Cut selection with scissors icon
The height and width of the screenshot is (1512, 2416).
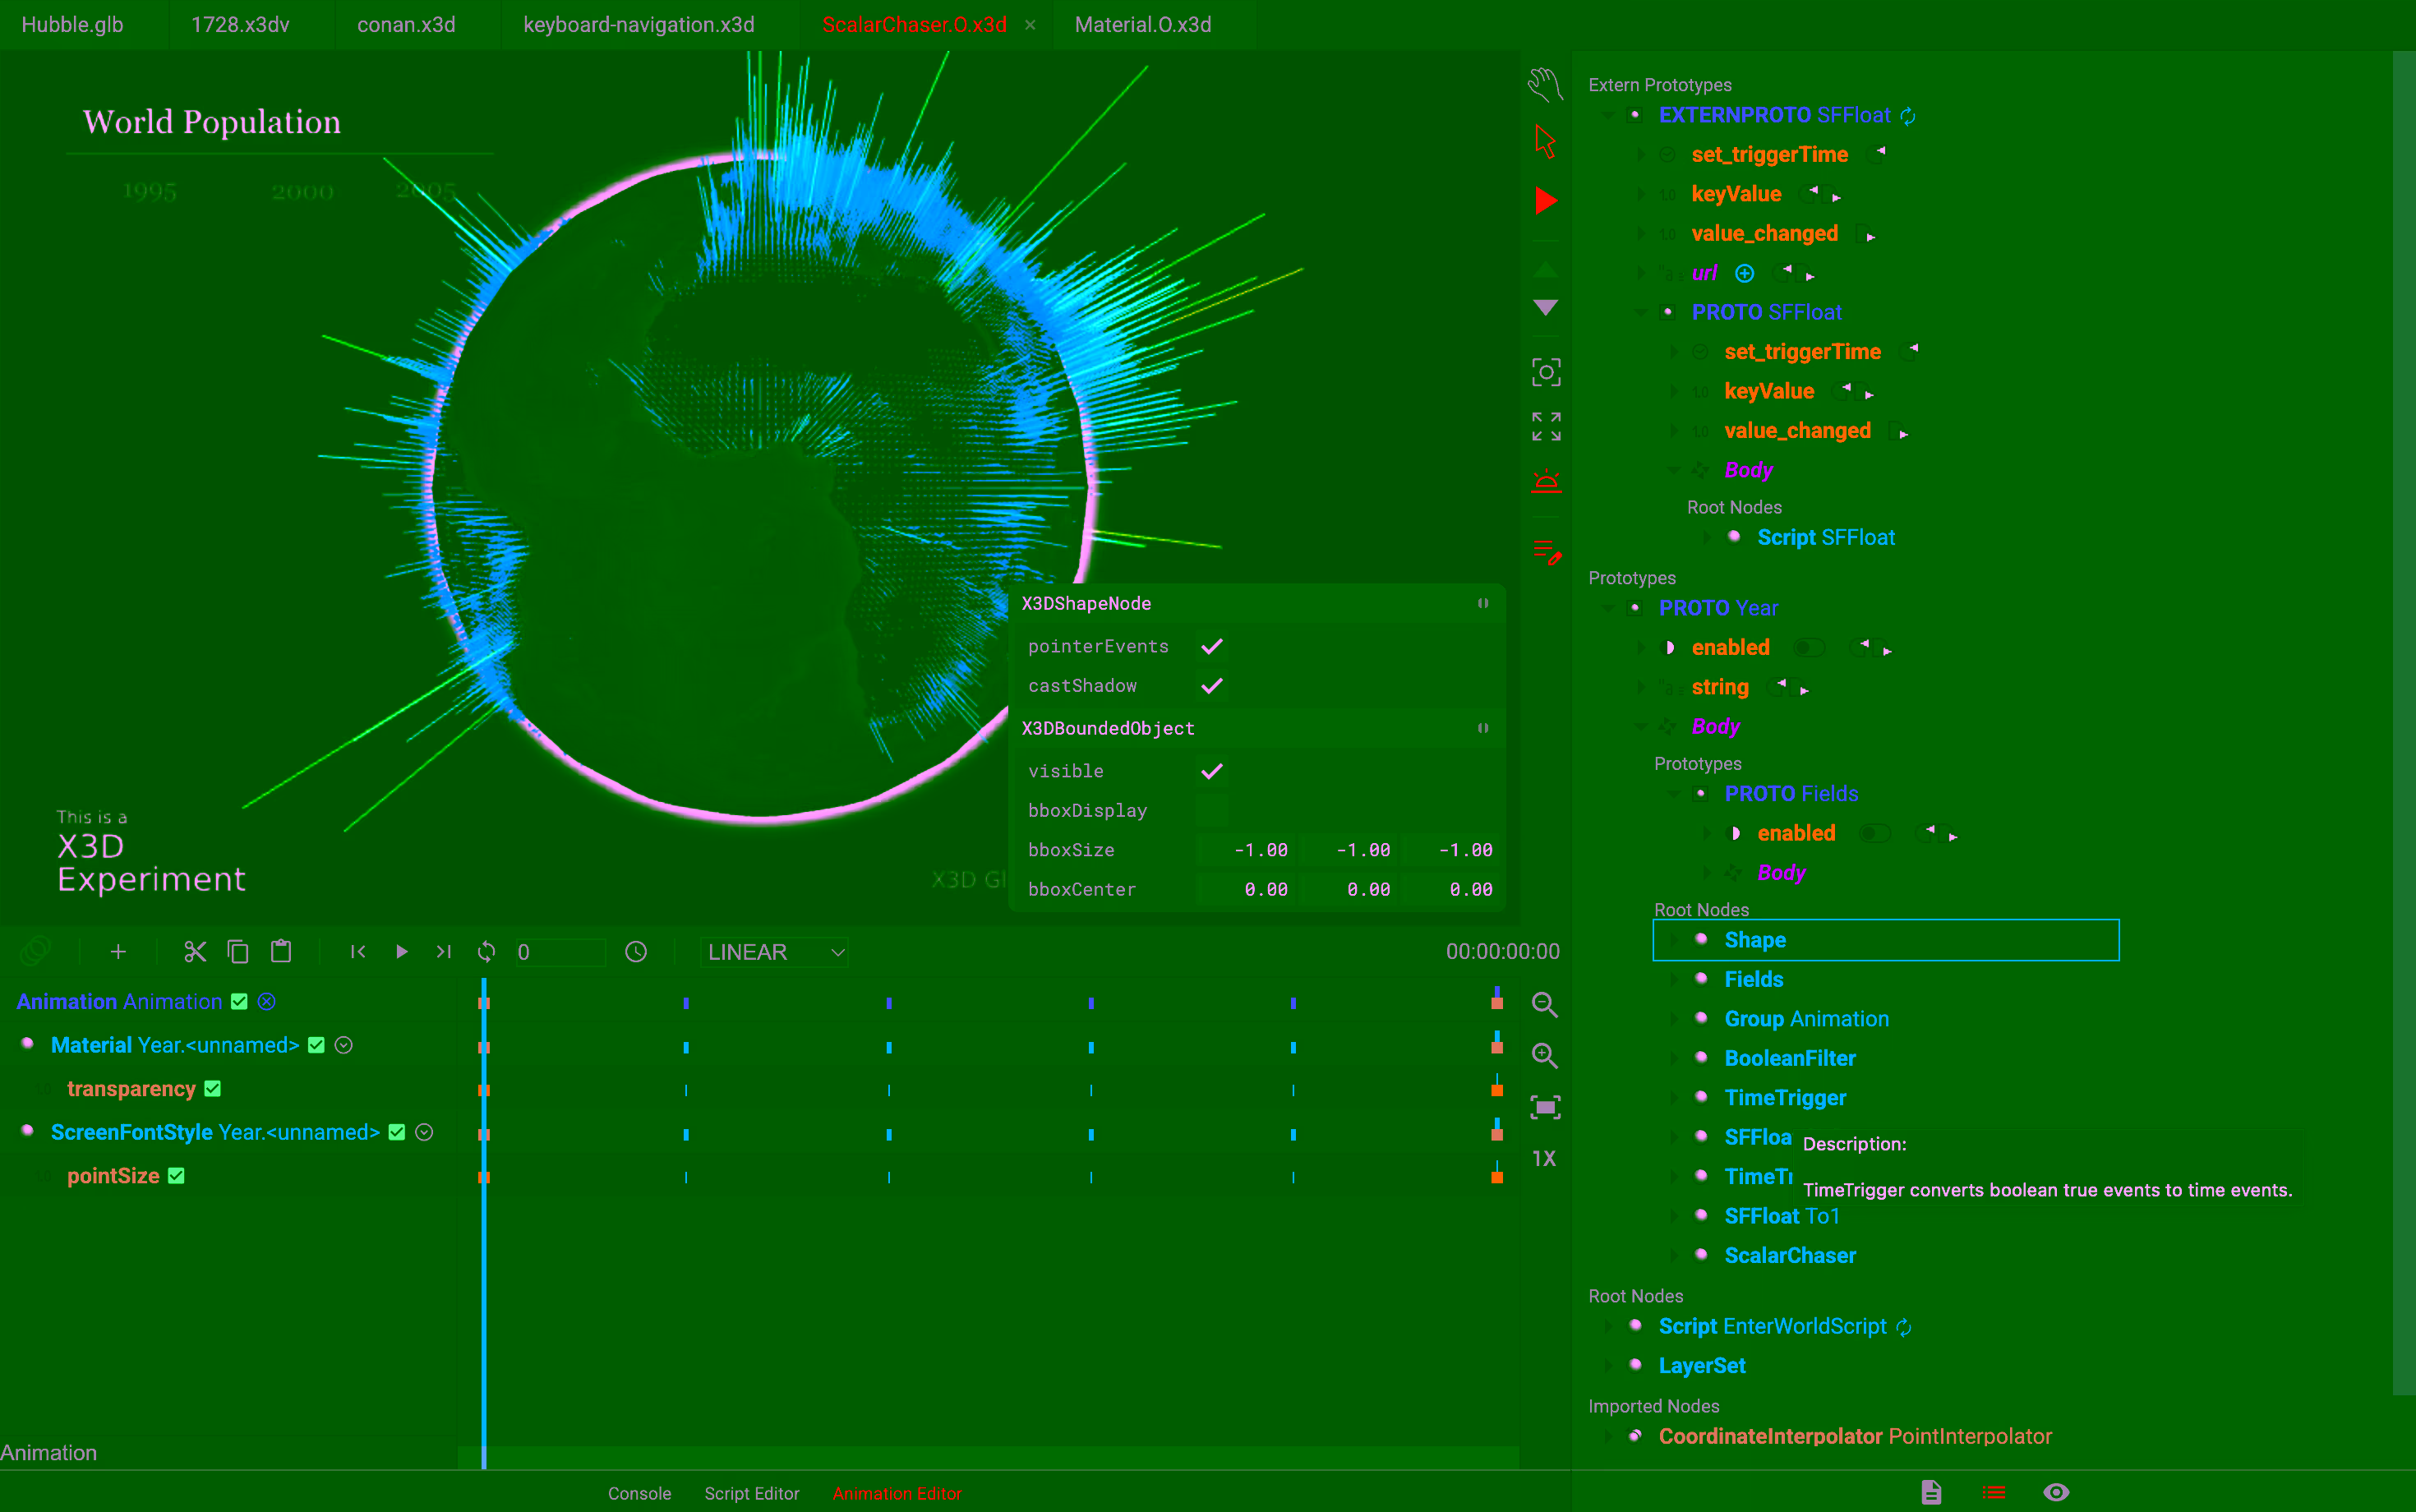(195, 952)
